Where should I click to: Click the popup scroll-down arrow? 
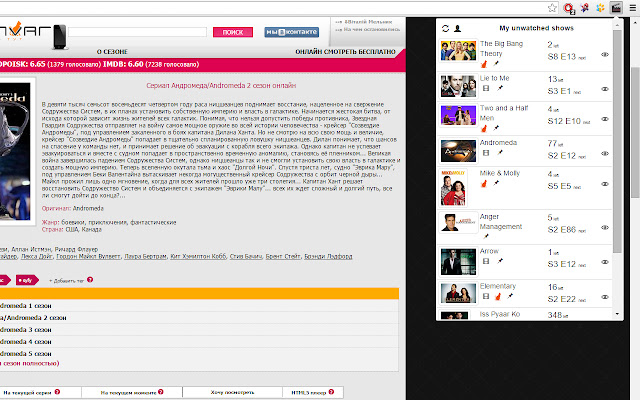pyautogui.click(x=617, y=314)
